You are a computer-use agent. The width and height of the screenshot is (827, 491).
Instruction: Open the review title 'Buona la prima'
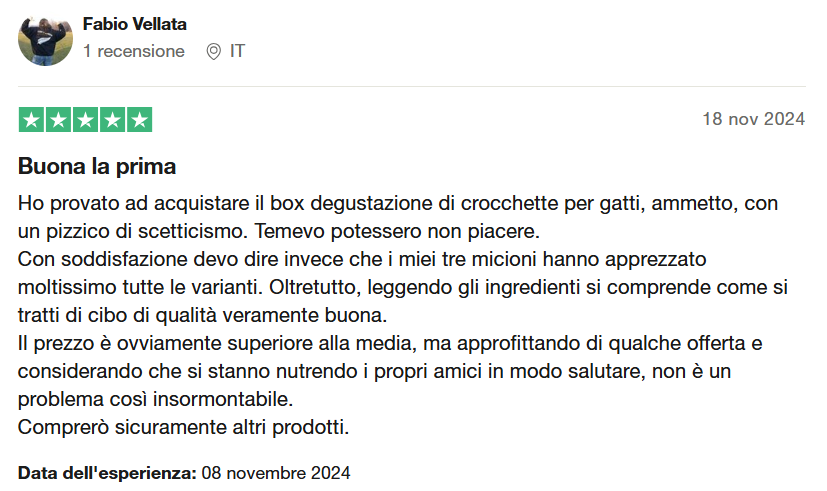(97, 166)
